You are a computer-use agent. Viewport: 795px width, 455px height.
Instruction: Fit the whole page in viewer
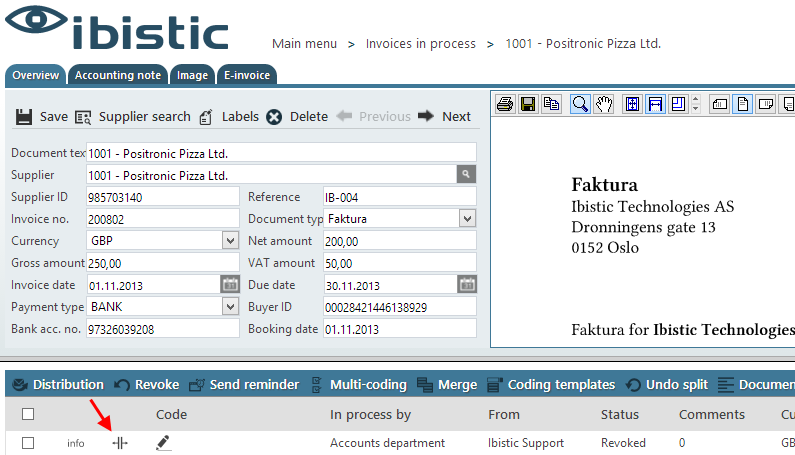click(632, 104)
